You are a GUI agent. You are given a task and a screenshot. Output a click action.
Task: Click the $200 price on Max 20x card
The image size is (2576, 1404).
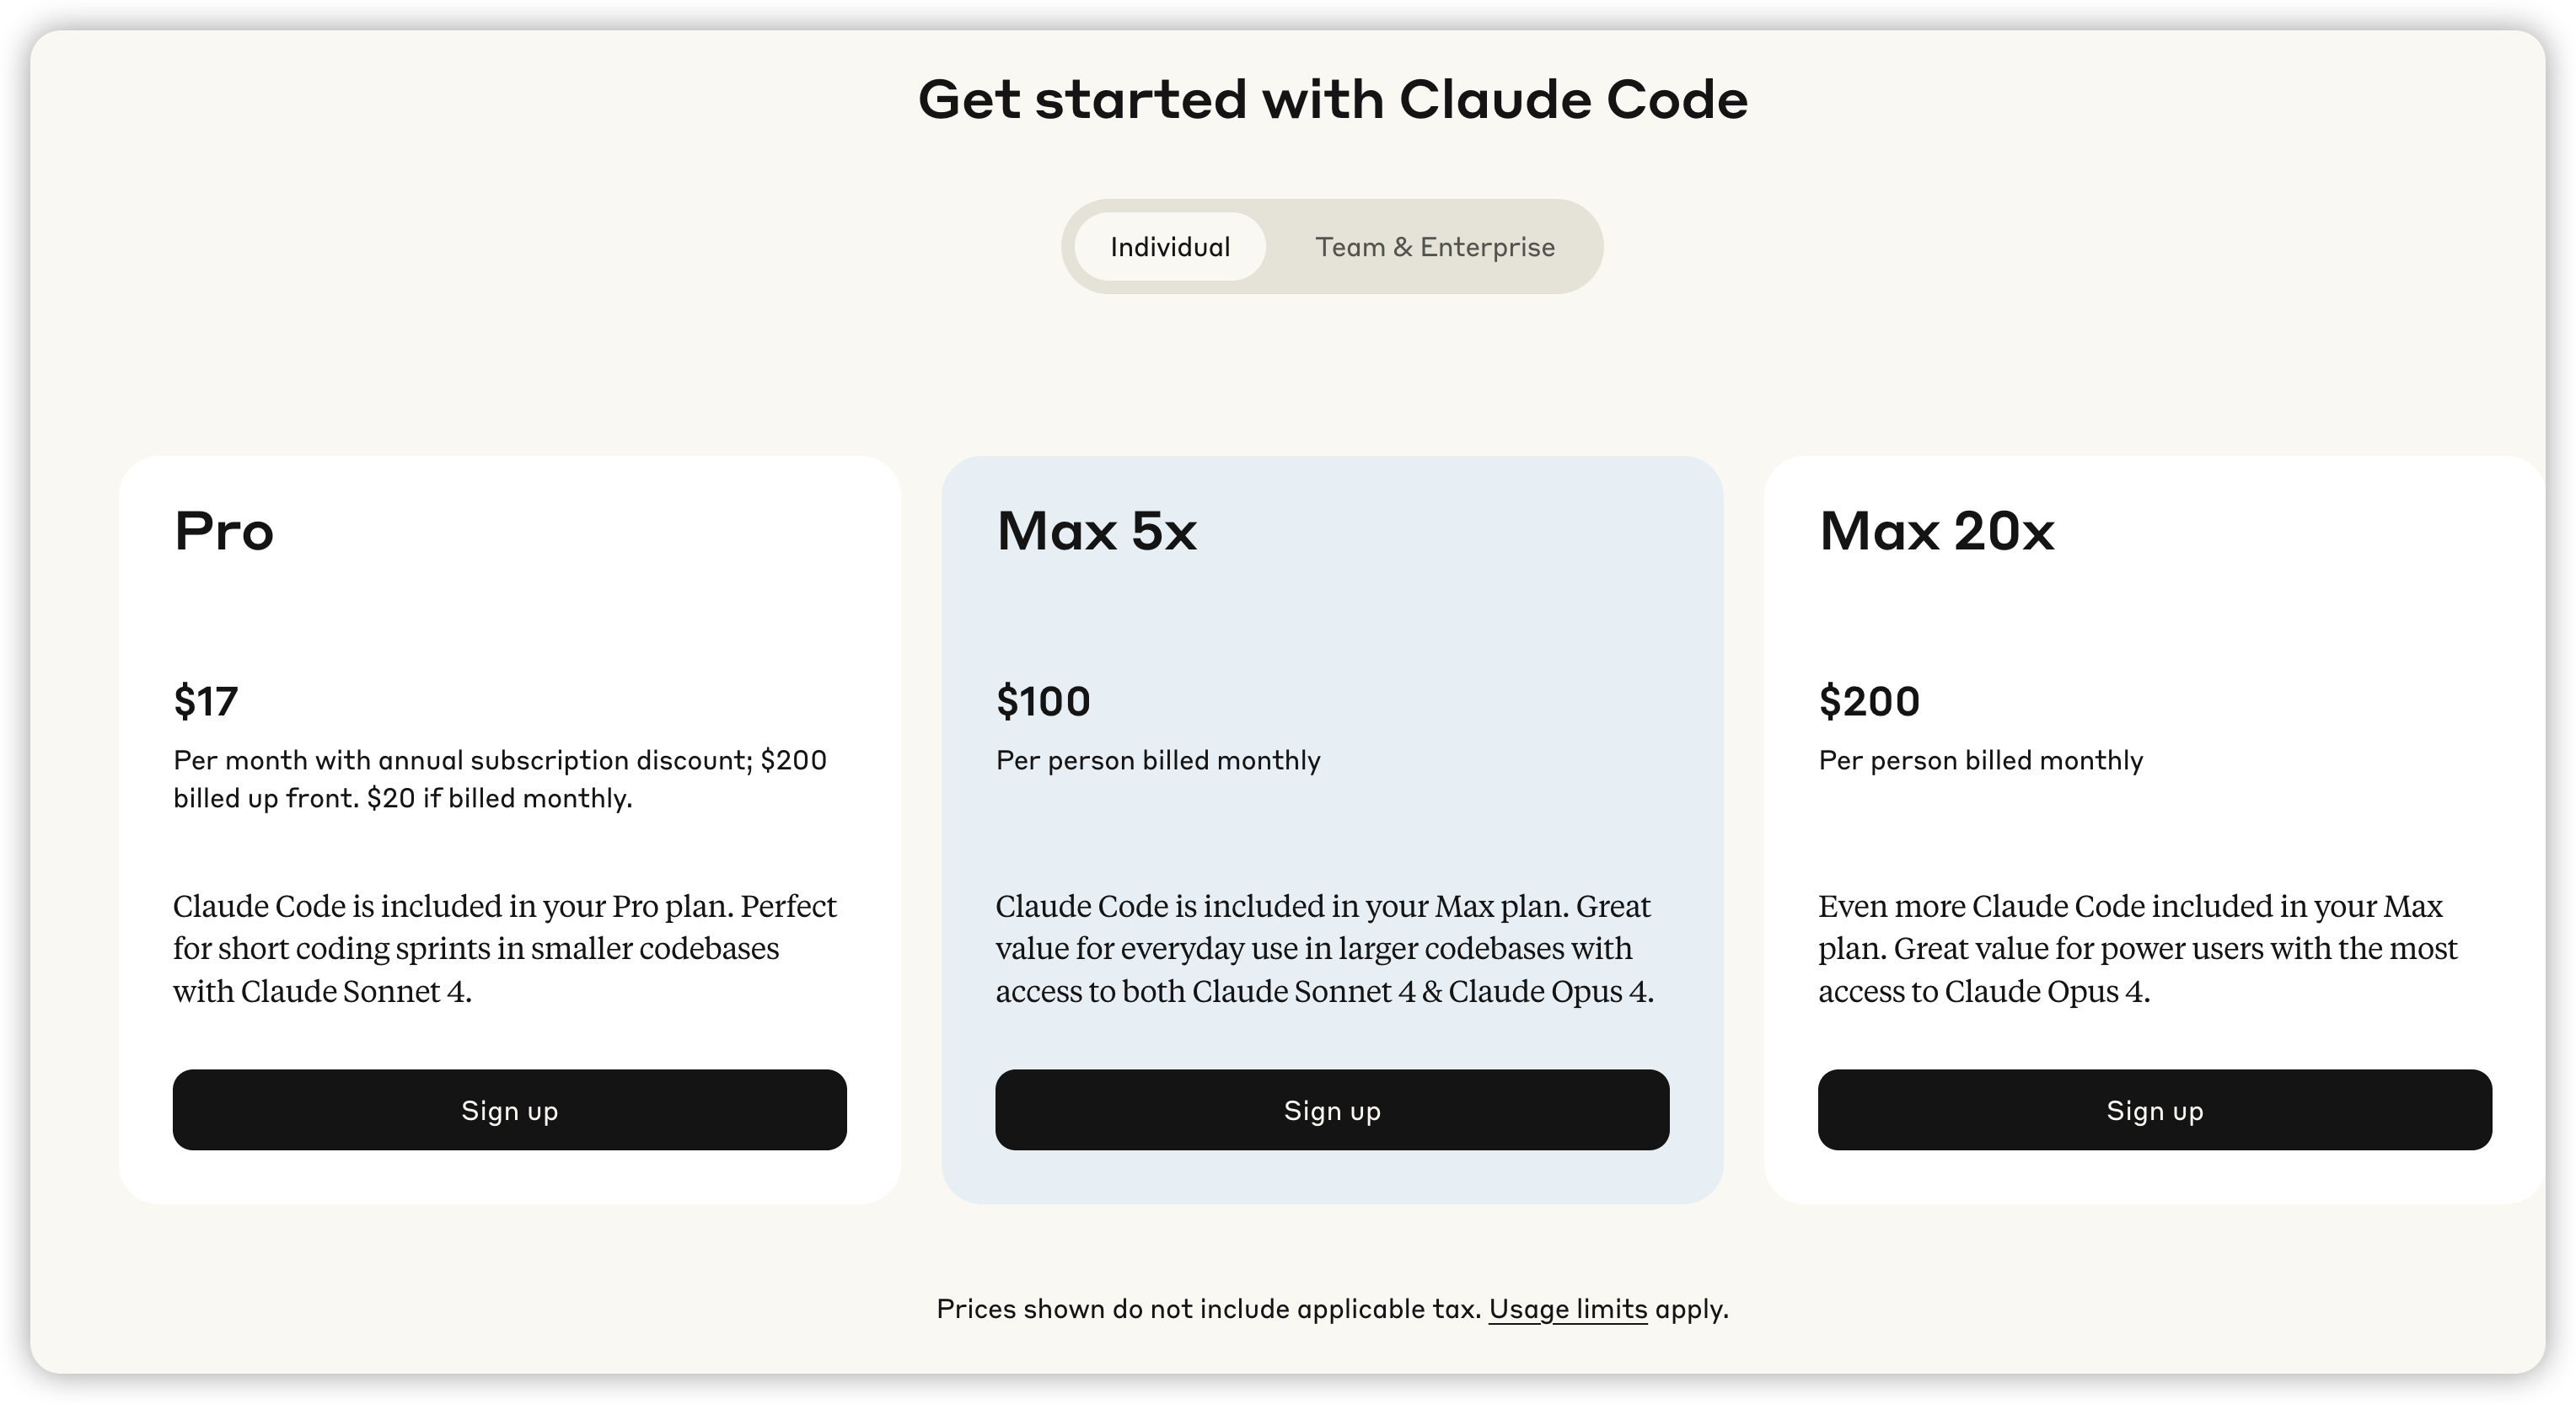1869,701
